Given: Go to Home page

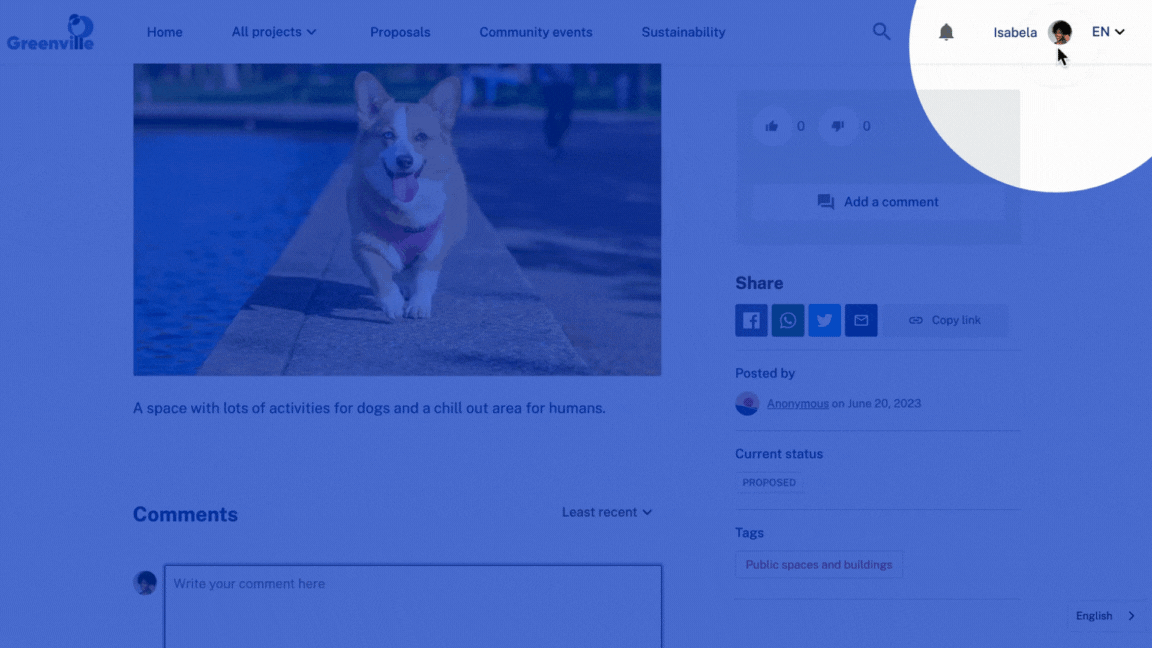Looking at the screenshot, I should [x=165, y=32].
